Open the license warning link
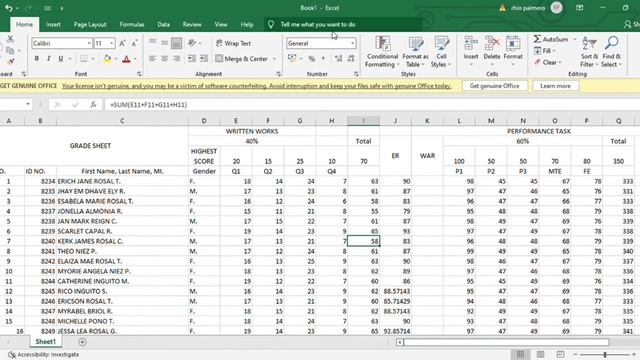The image size is (640, 360). point(256,86)
